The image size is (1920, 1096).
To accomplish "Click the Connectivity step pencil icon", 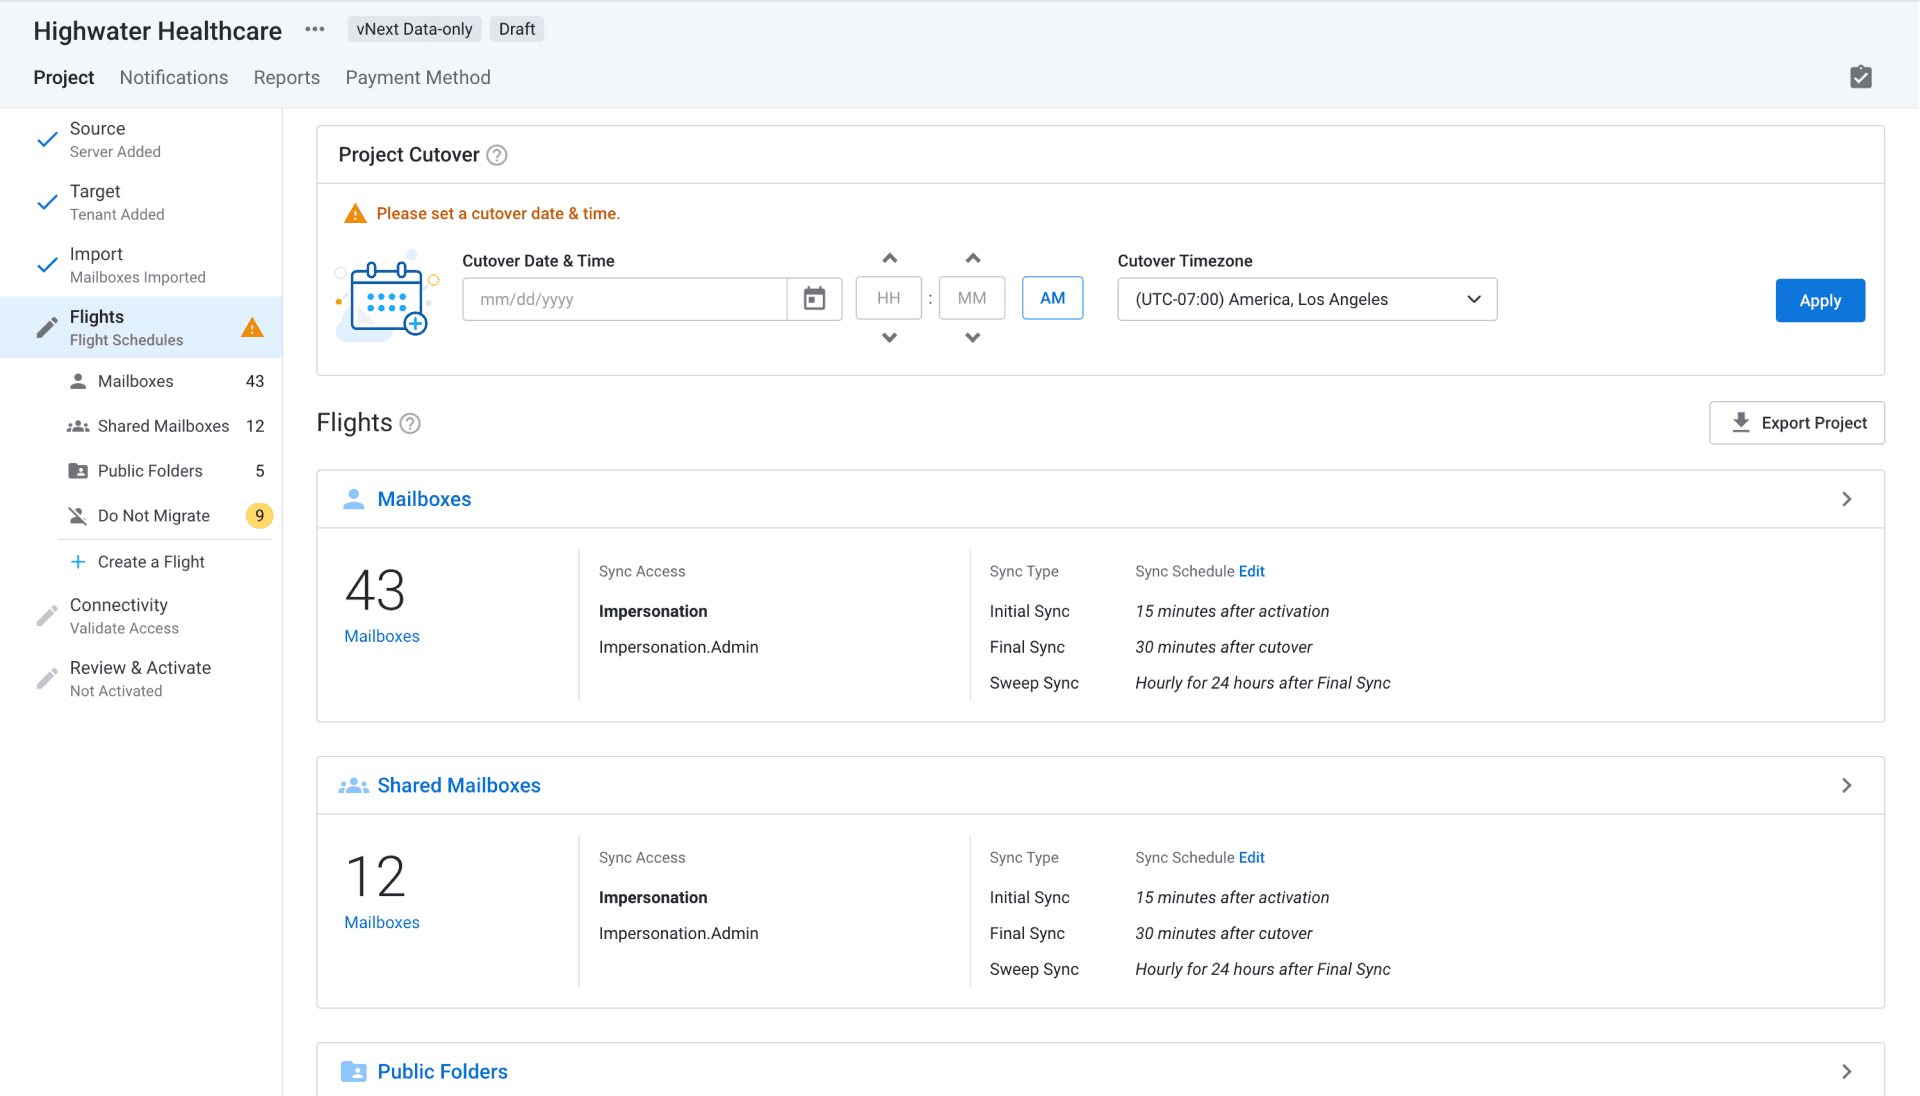I will pos(47,616).
